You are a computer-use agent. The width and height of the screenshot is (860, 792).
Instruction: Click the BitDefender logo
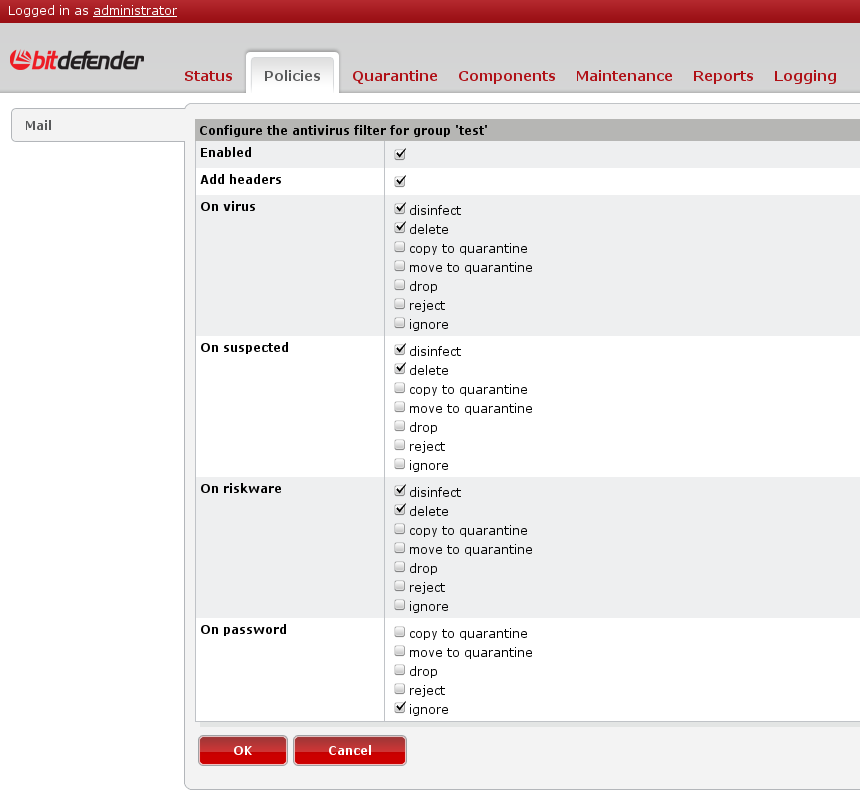77,61
